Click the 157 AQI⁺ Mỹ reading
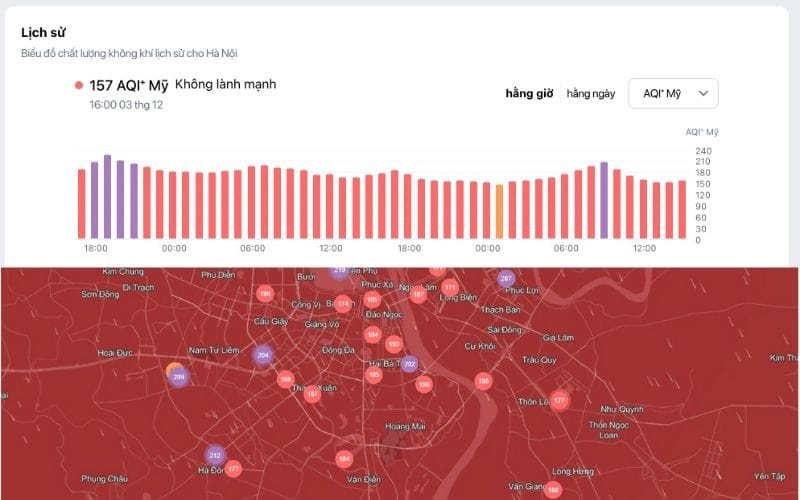The height and width of the screenshot is (500, 800). tap(125, 85)
